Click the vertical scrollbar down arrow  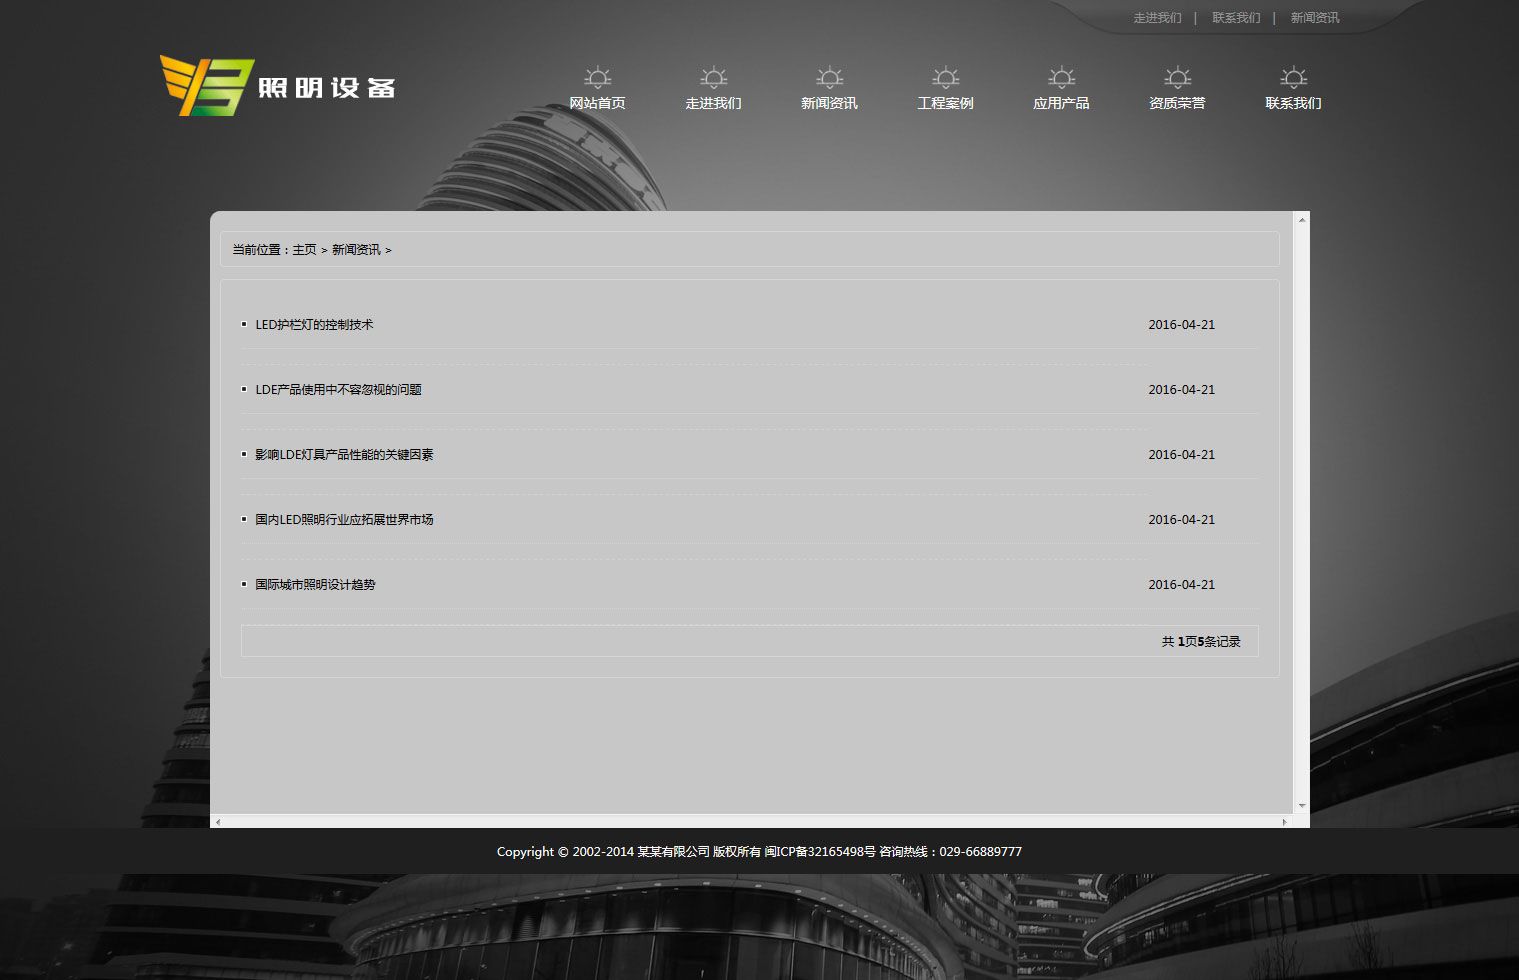click(1302, 805)
